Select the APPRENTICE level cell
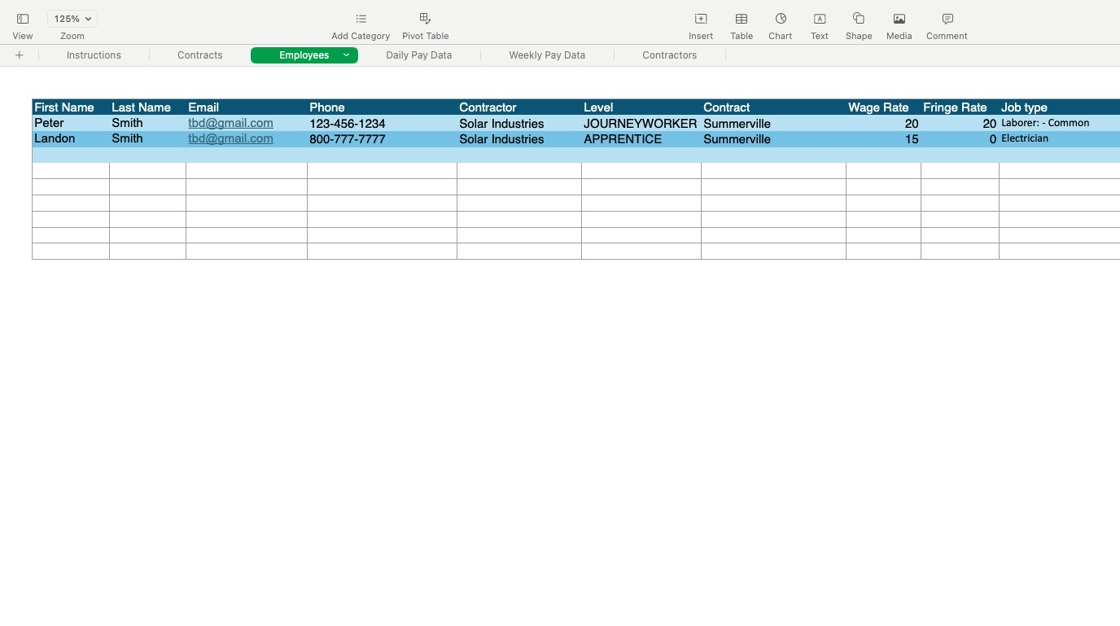The height and width of the screenshot is (626, 1120). (641, 139)
